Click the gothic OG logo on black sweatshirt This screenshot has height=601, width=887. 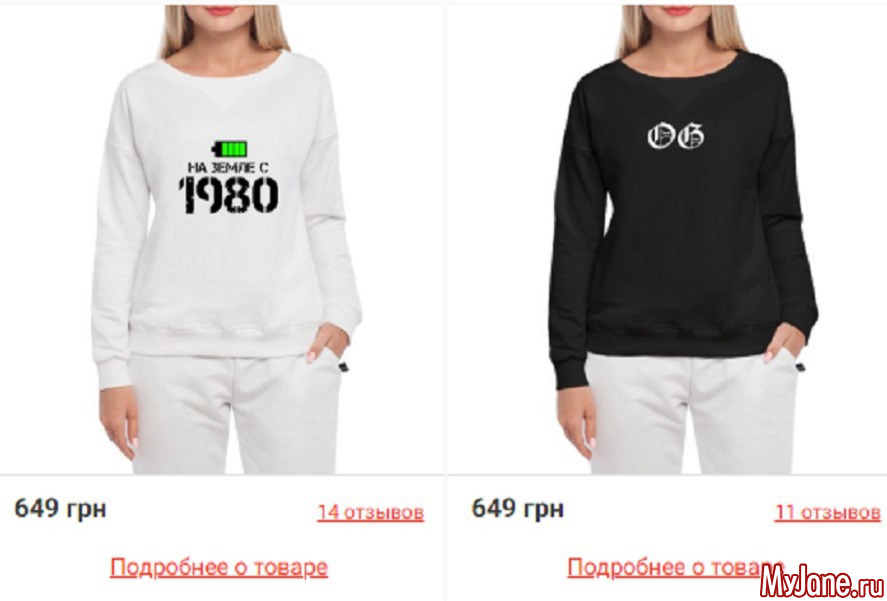click(x=676, y=136)
